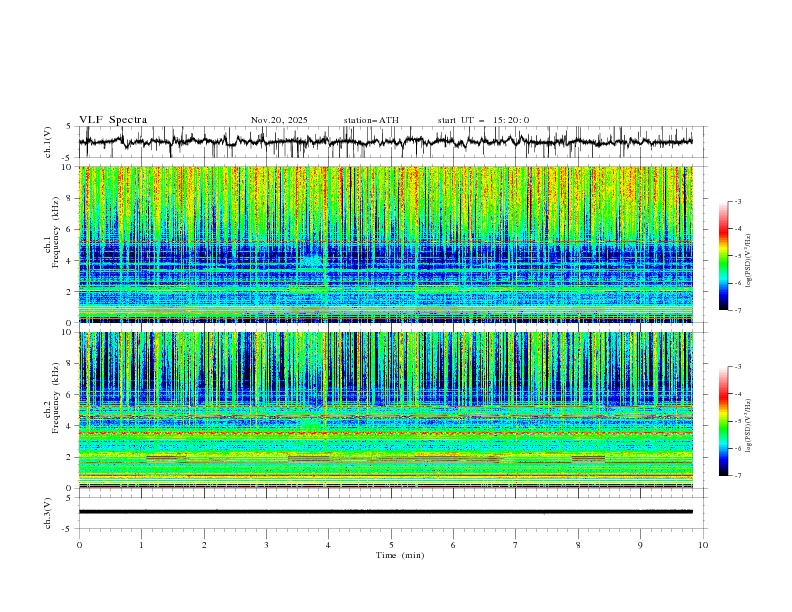
Task: Click the "start UT = 15:20:0" label
Action: (x=483, y=120)
